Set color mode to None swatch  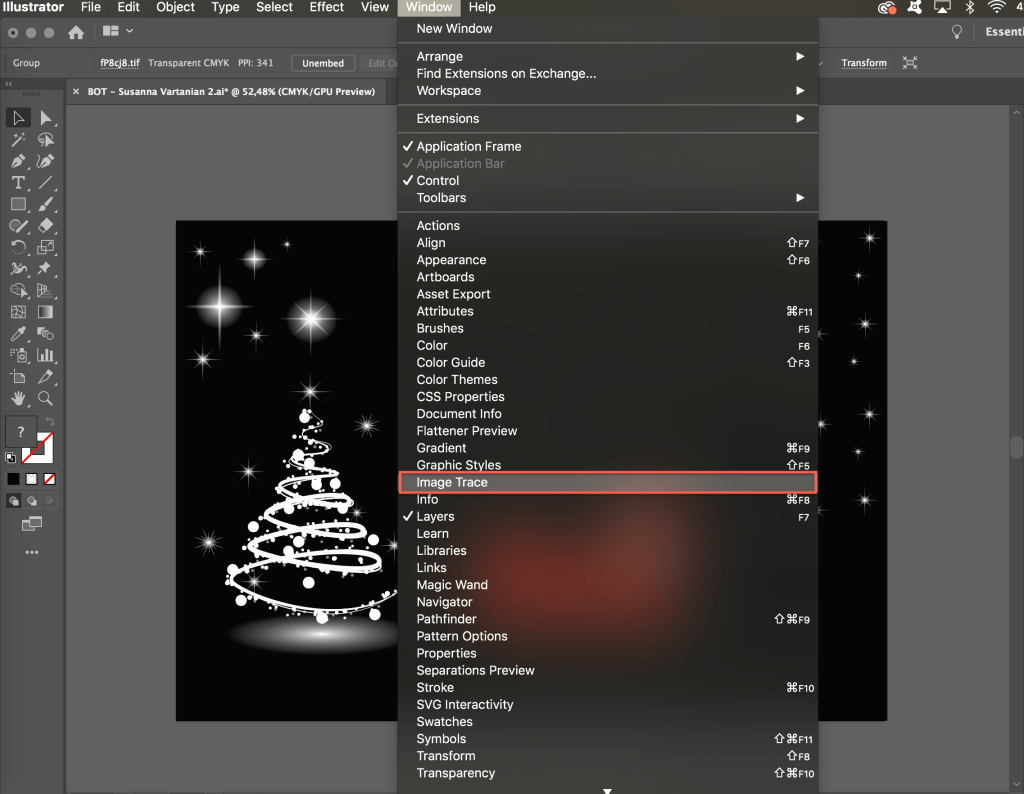[49, 479]
